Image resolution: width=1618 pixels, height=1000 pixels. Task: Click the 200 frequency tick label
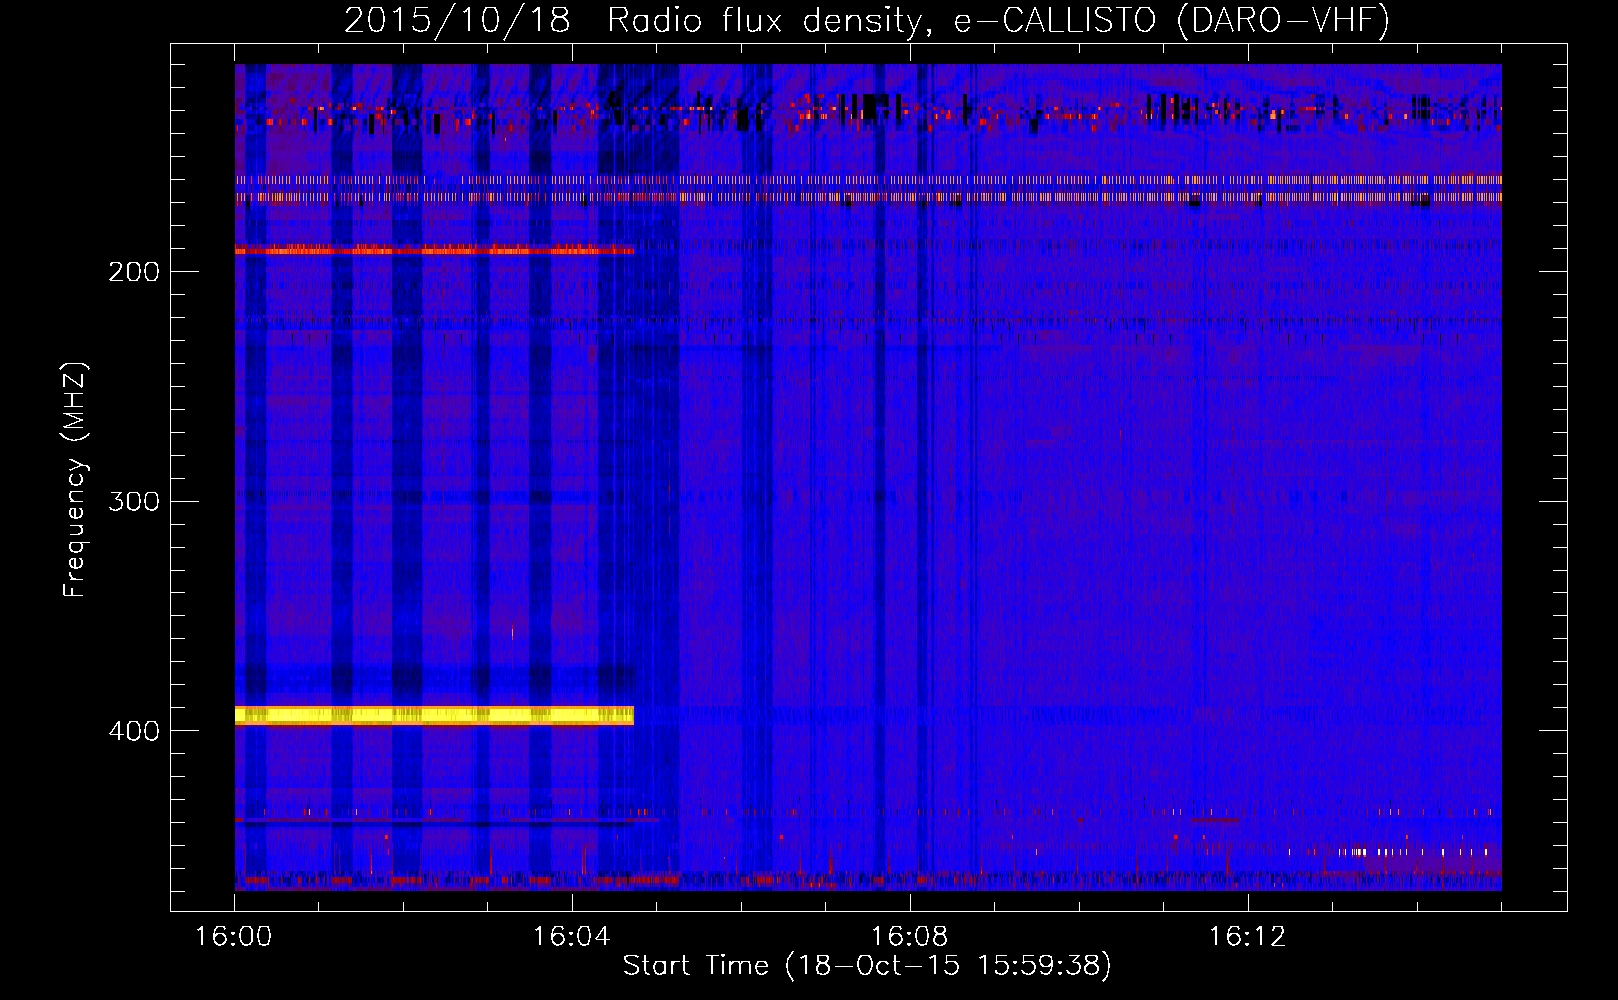(x=134, y=272)
